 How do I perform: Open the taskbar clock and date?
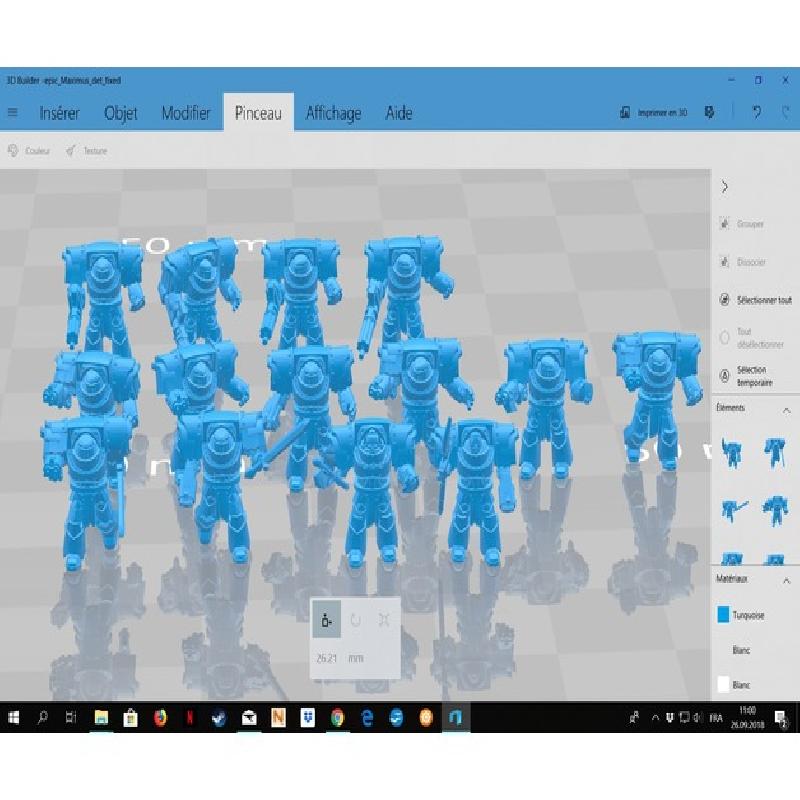tap(747, 718)
